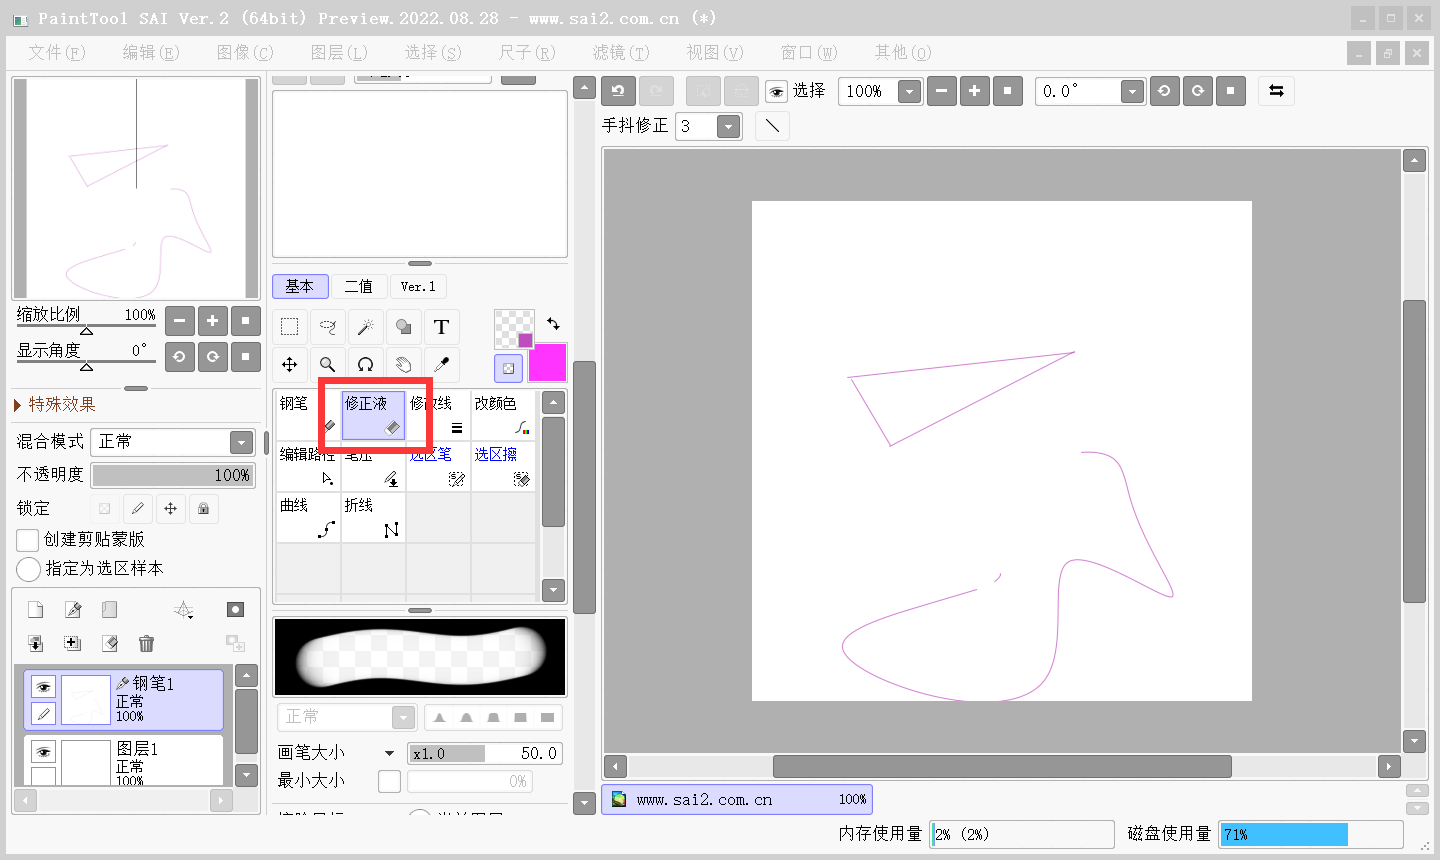
Task: Toggle lock pixels pencil icon in 锁定 row
Action: click(138, 509)
